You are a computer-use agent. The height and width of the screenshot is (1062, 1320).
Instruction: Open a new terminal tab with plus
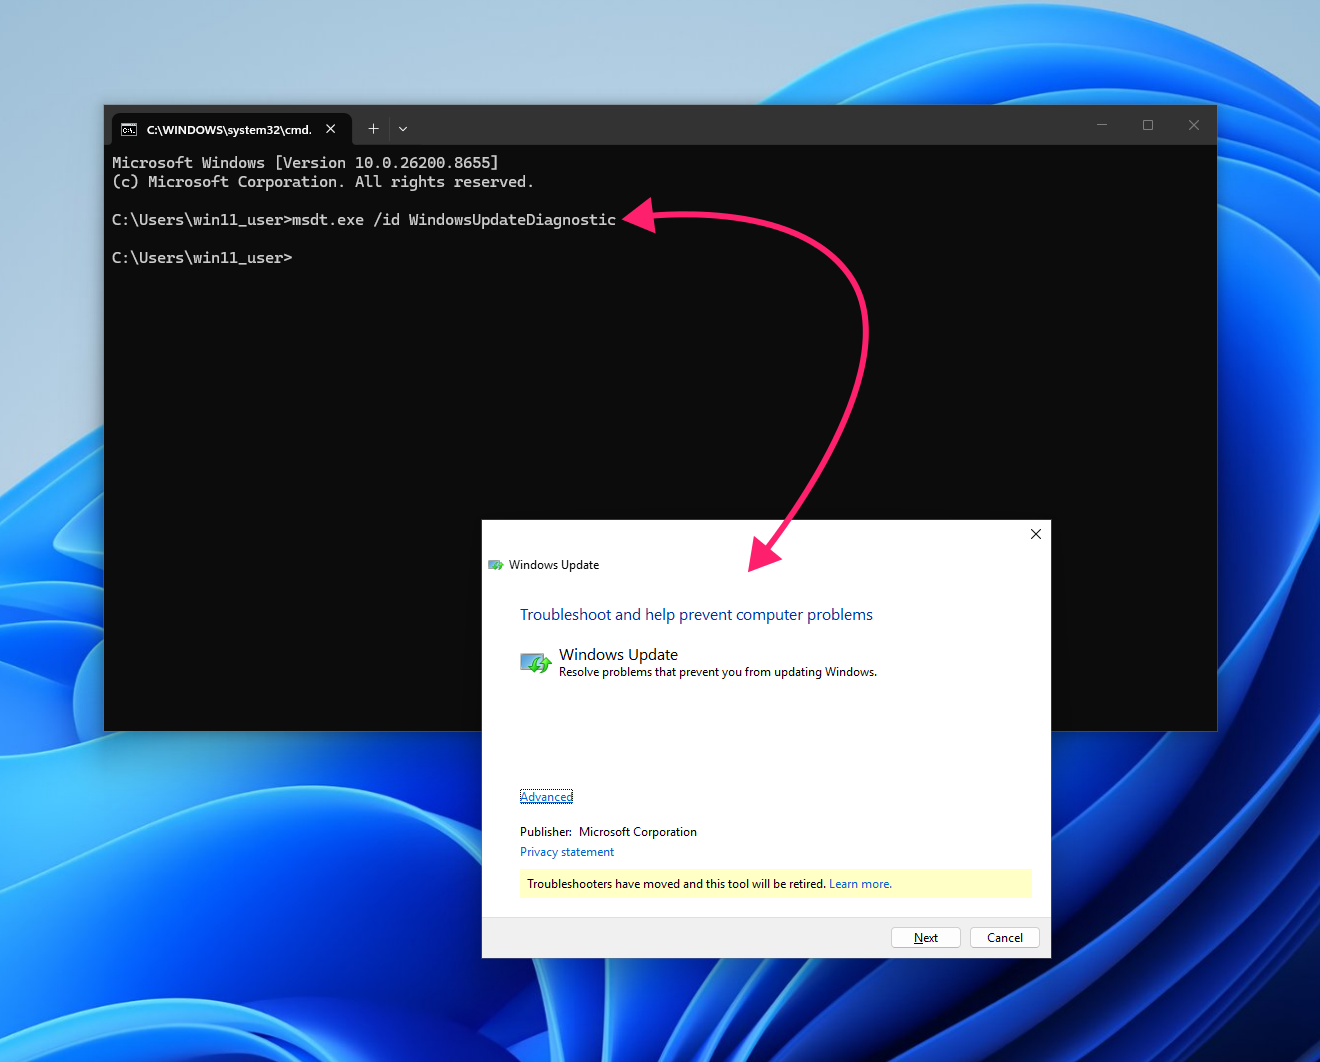[373, 128]
